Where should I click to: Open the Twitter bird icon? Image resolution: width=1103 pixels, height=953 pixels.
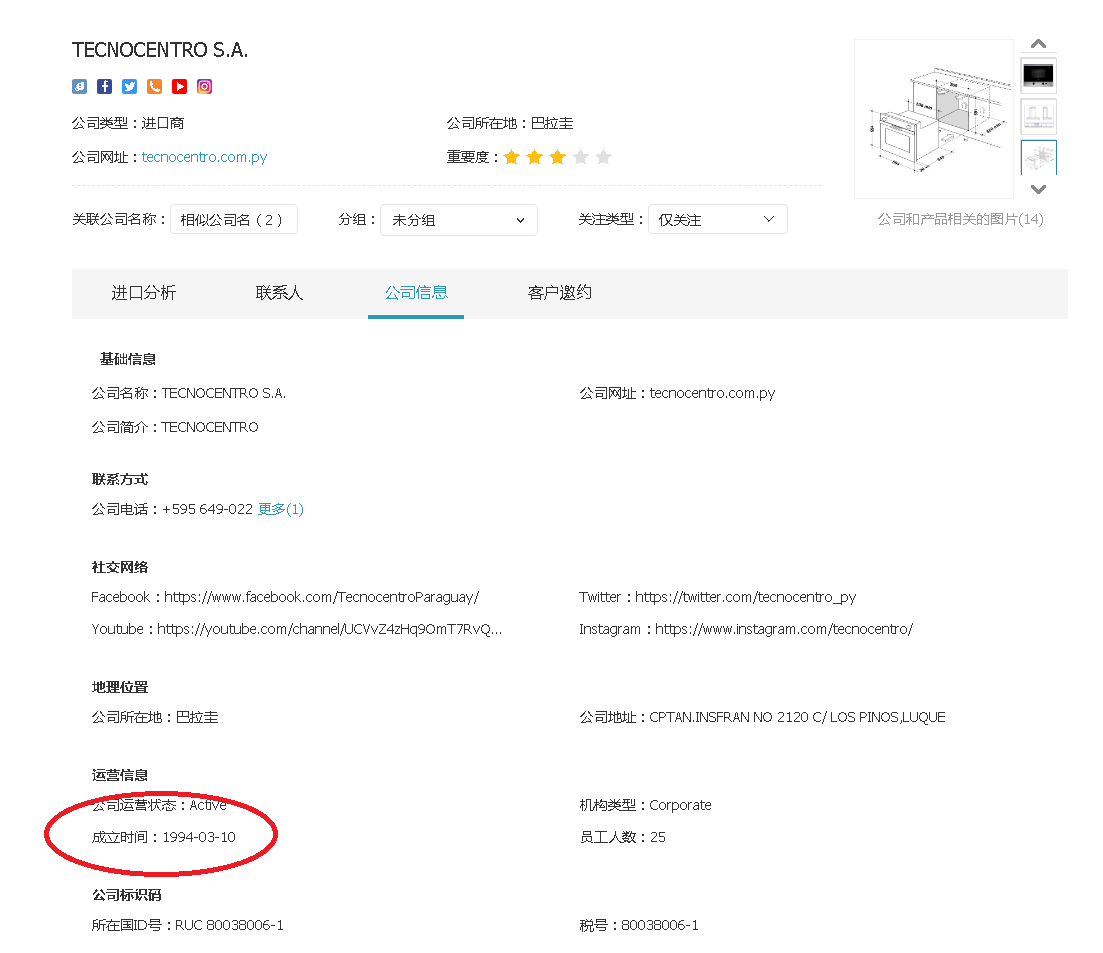[x=129, y=87]
